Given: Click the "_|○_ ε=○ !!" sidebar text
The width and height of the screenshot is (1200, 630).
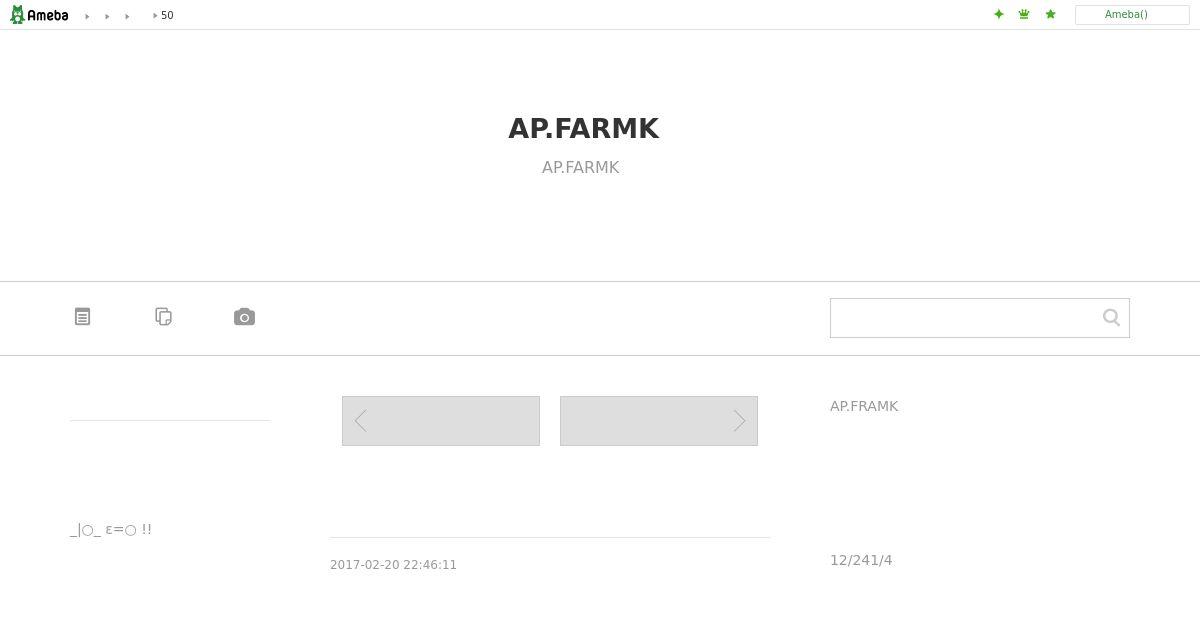Looking at the screenshot, I should point(111,530).
